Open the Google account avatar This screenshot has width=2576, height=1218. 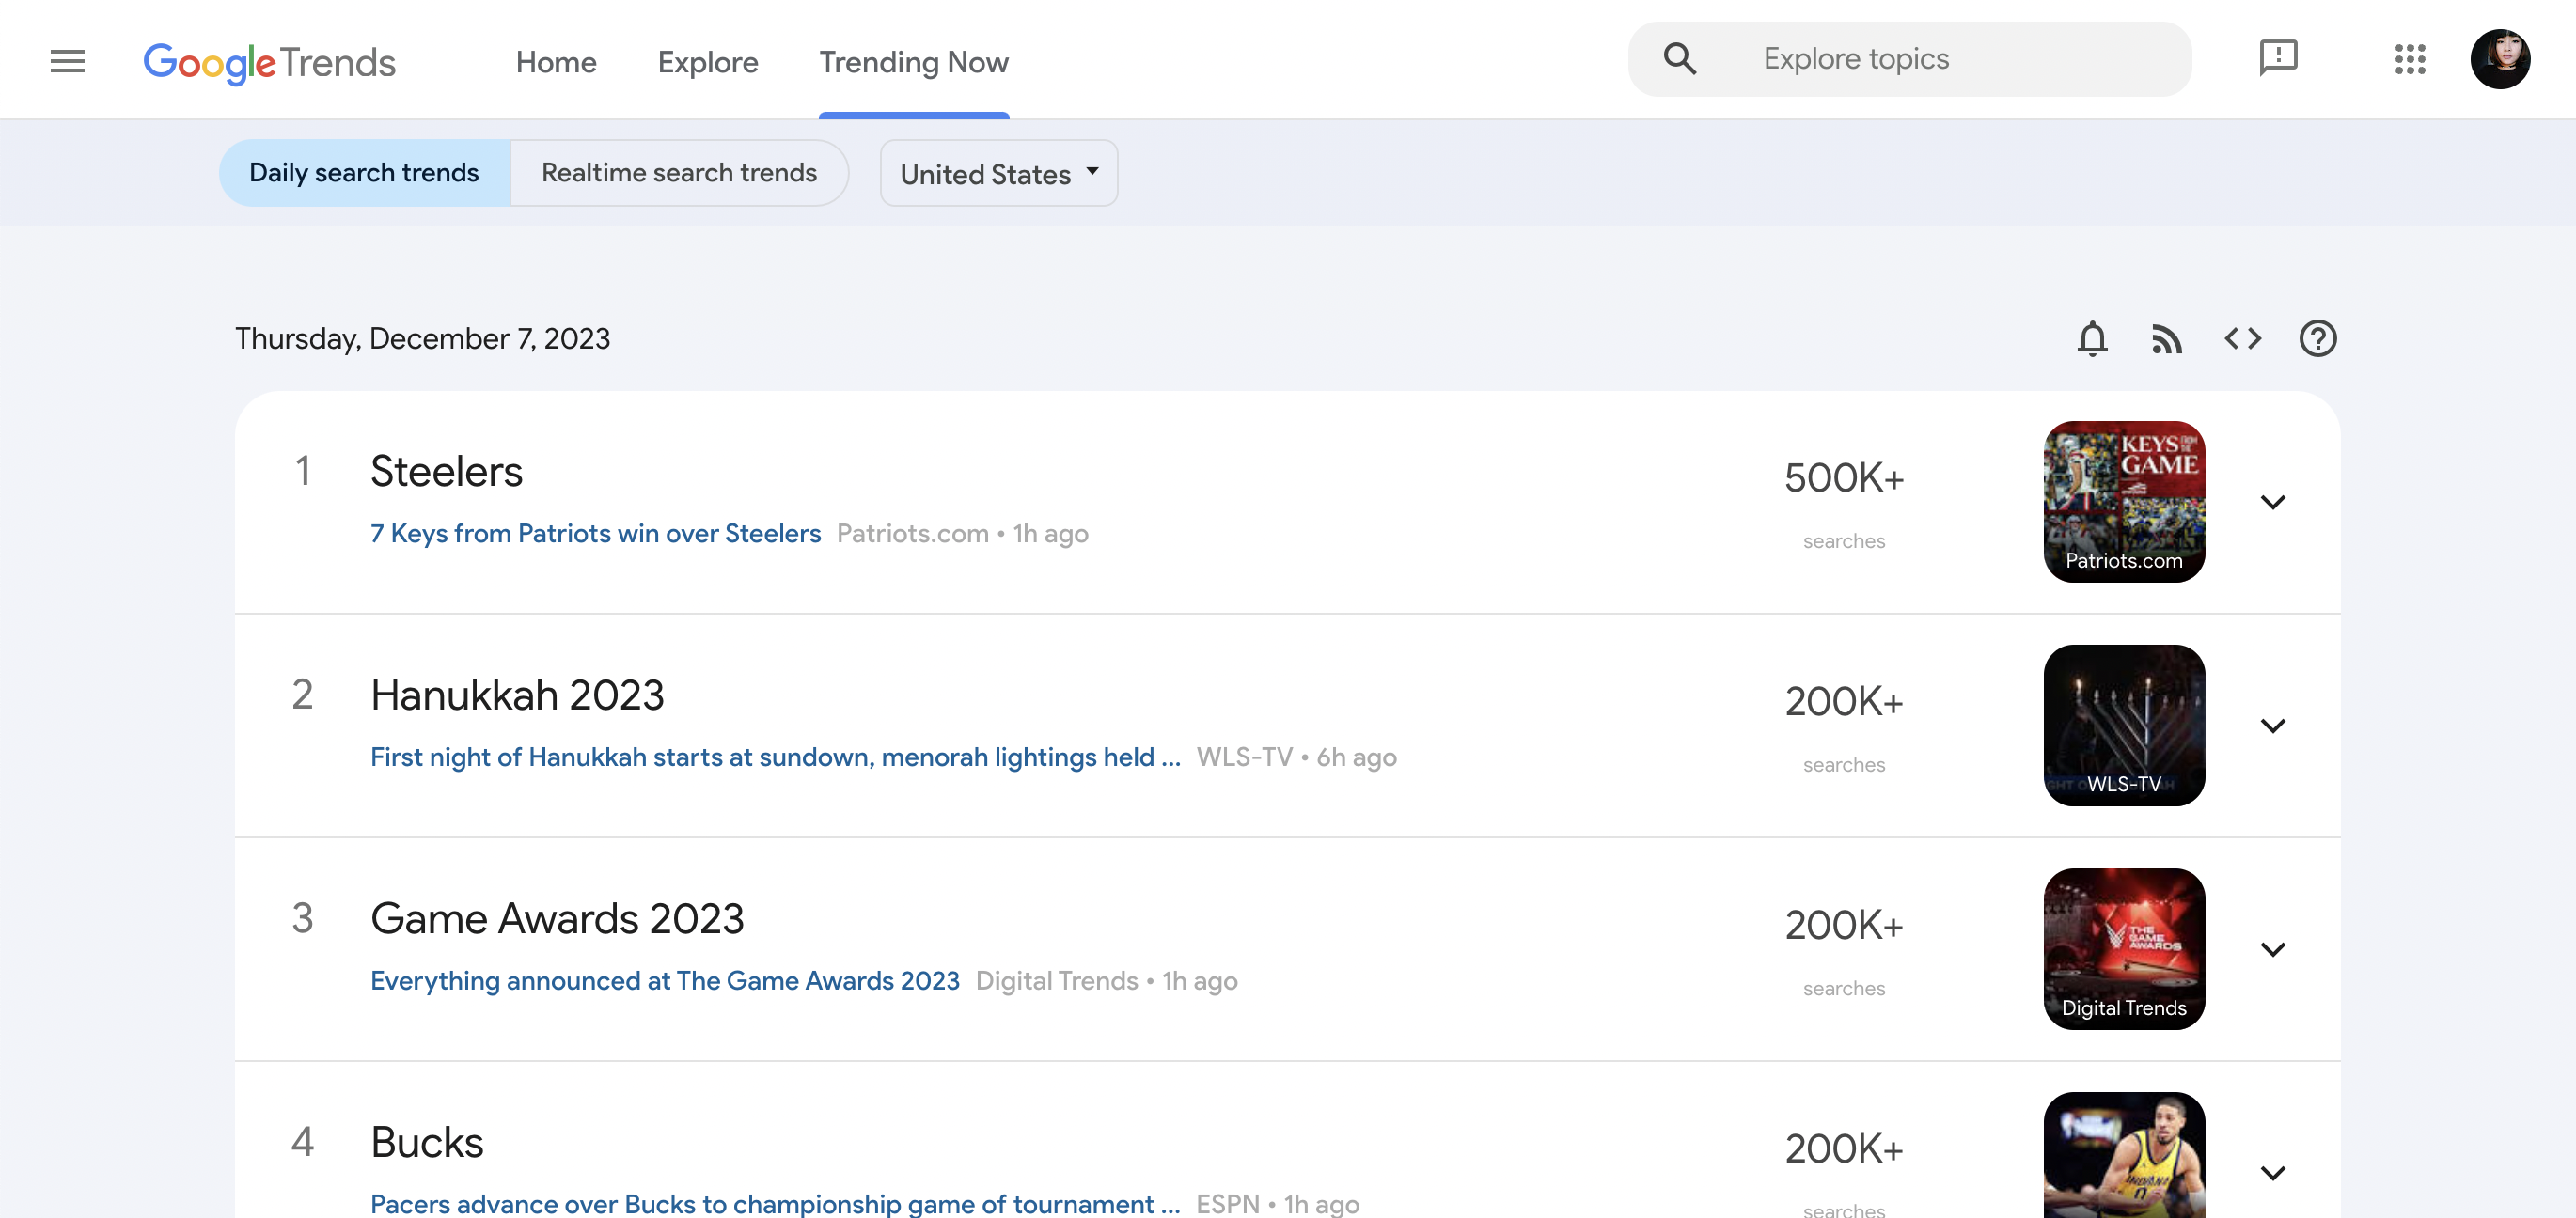click(x=2500, y=59)
